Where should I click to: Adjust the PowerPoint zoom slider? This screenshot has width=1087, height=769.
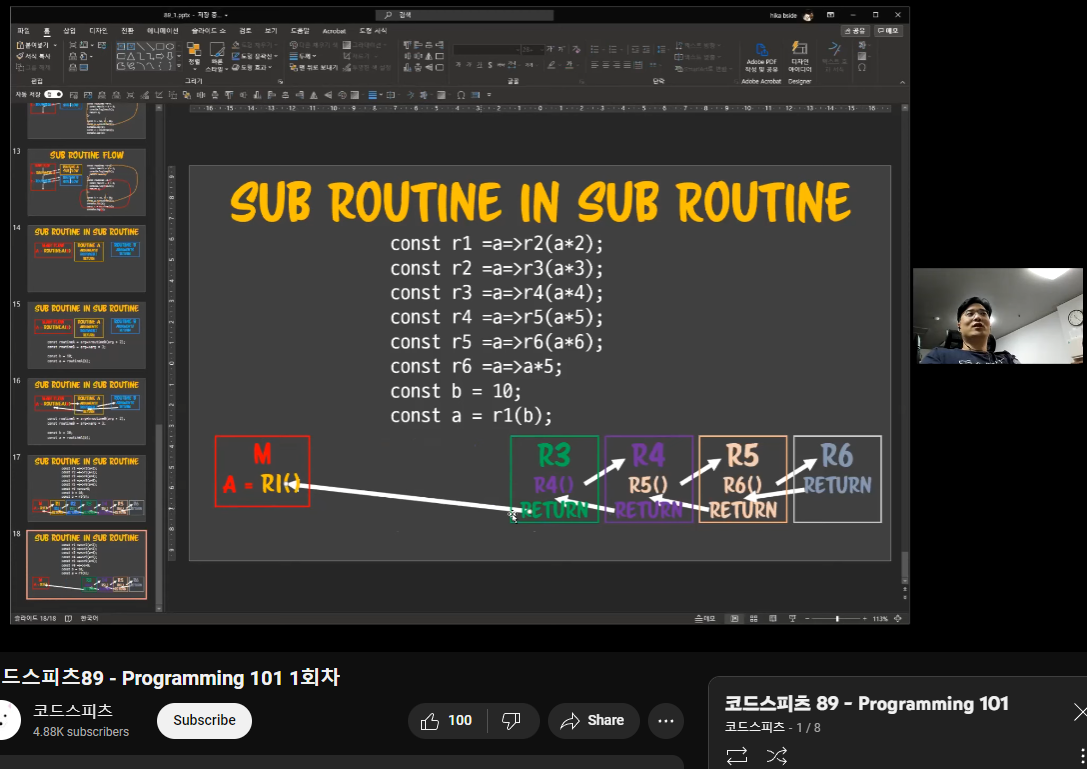[836, 619]
